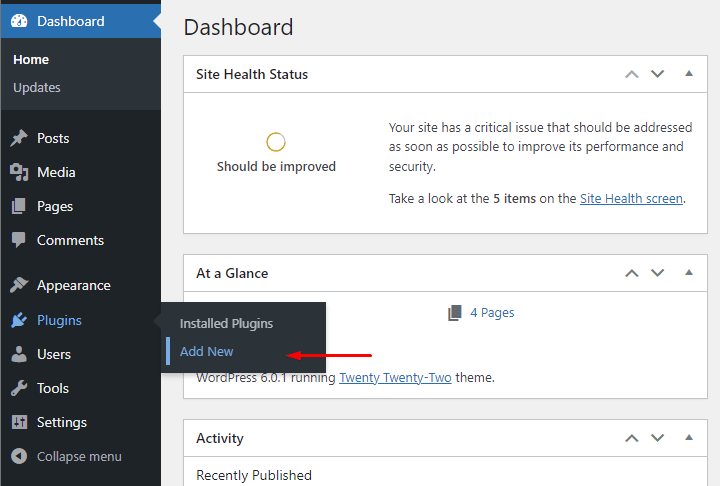Move At a Glance widget up
This screenshot has width=720, height=486.
point(632,273)
